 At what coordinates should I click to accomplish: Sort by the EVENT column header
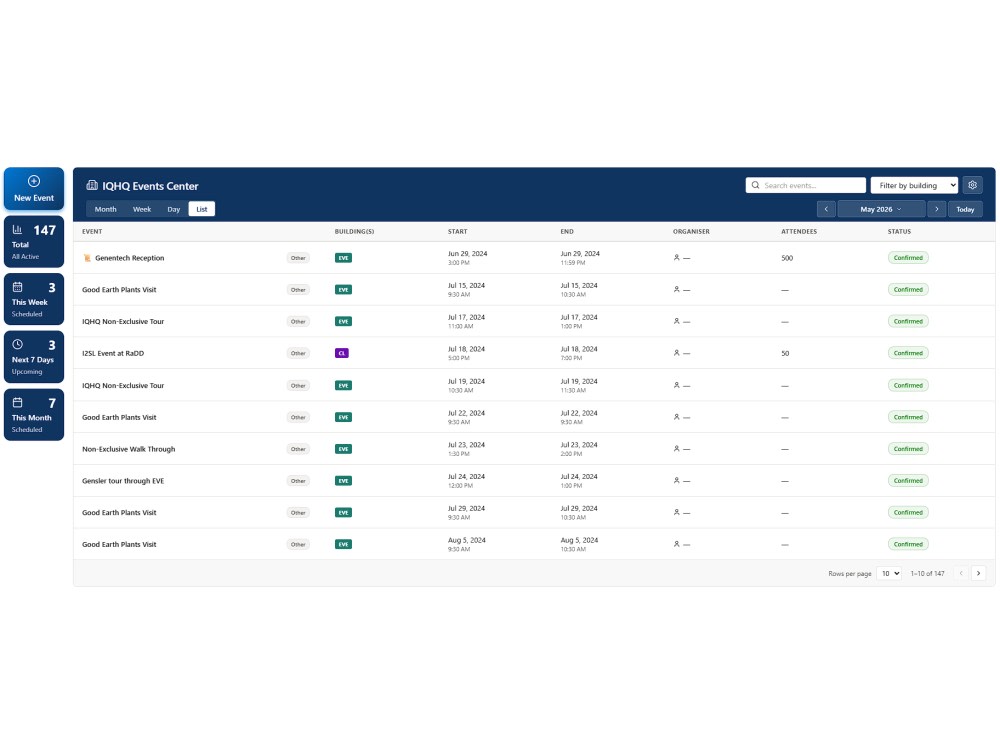[x=92, y=232]
